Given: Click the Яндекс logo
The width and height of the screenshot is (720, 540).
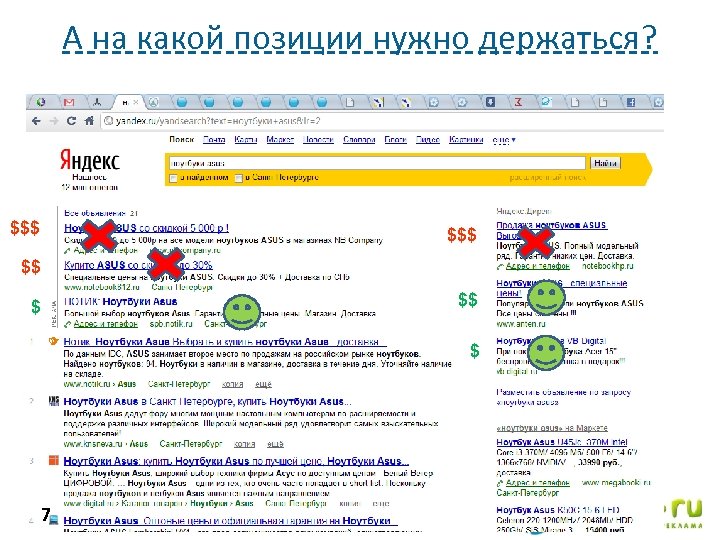Looking at the screenshot, I should (x=90, y=161).
